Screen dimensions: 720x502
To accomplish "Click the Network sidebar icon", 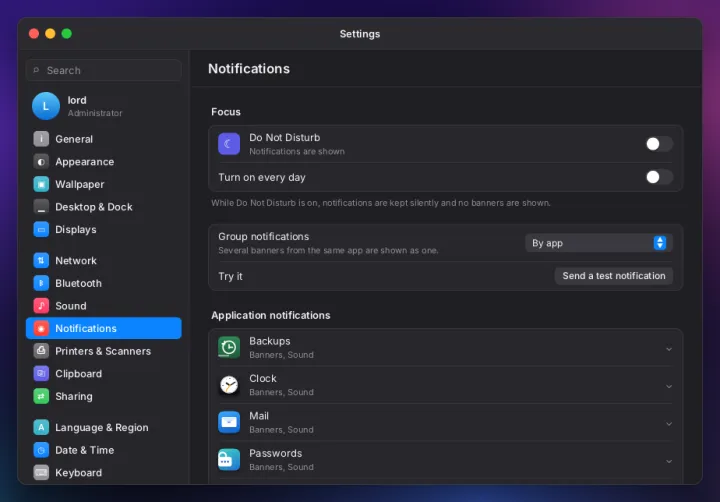I will (x=41, y=260).
